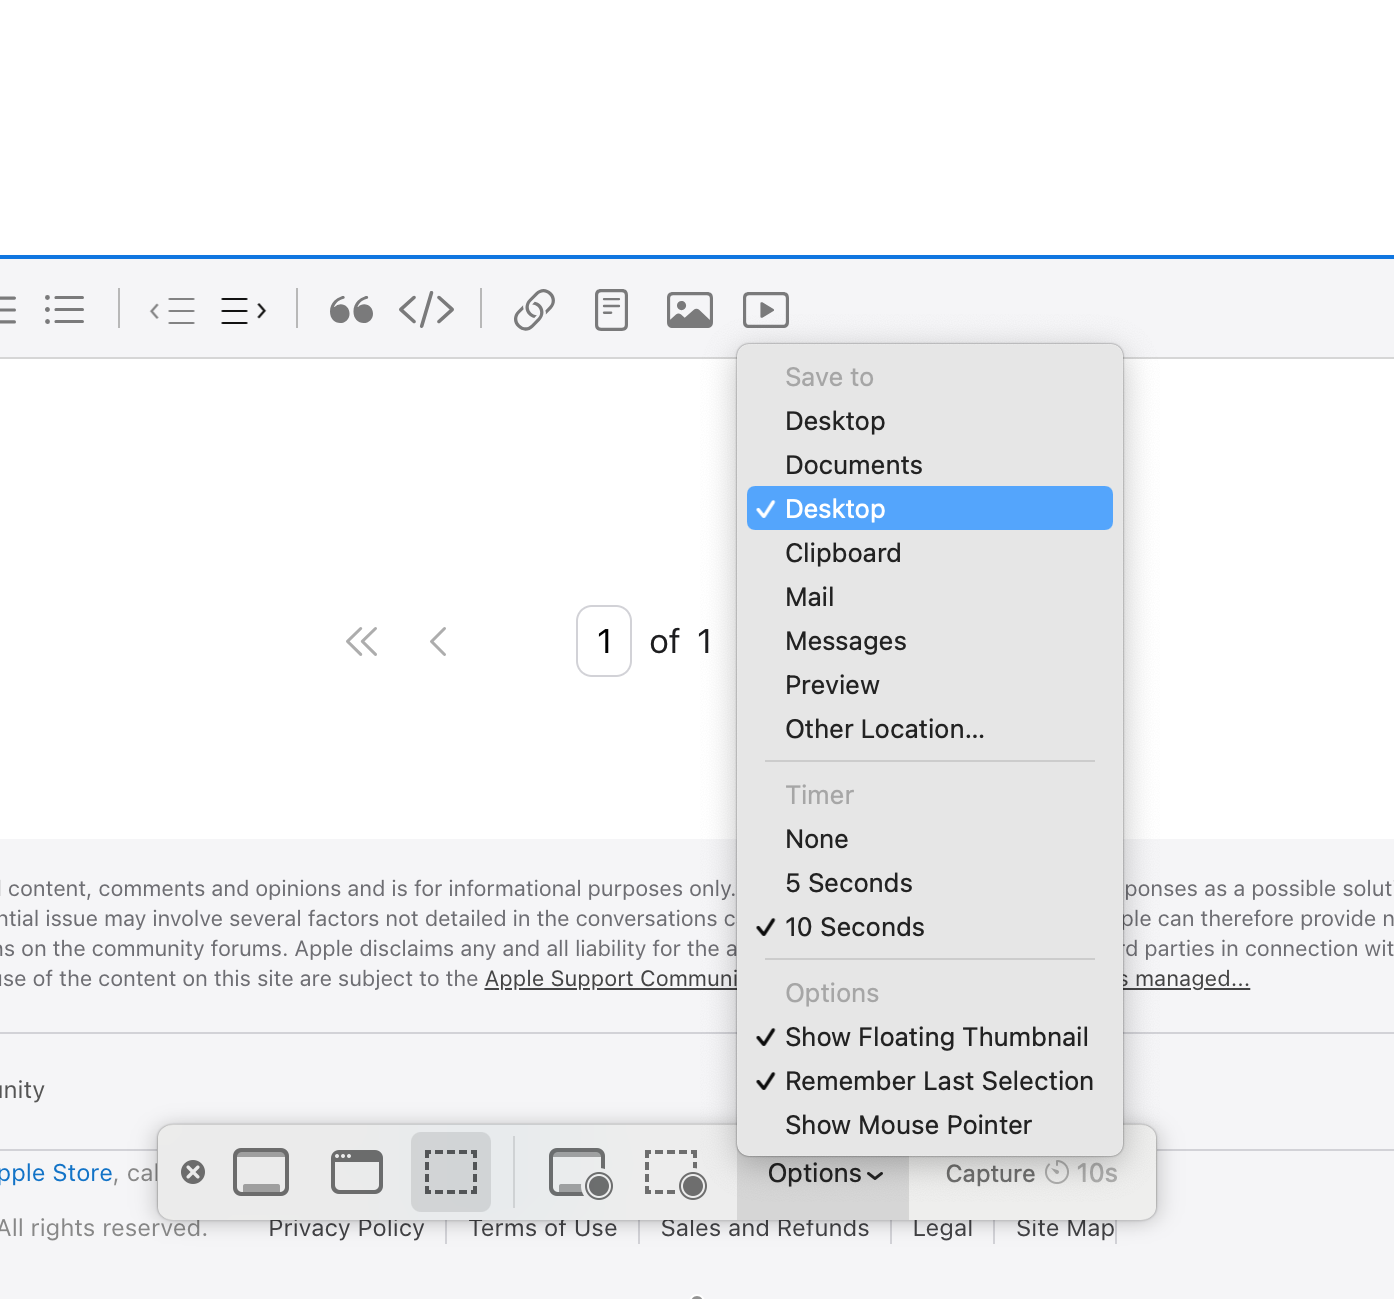Insert a block quote
Image resolution: width=1394 pixels, height=1299 pixels.
pos(351,310)
